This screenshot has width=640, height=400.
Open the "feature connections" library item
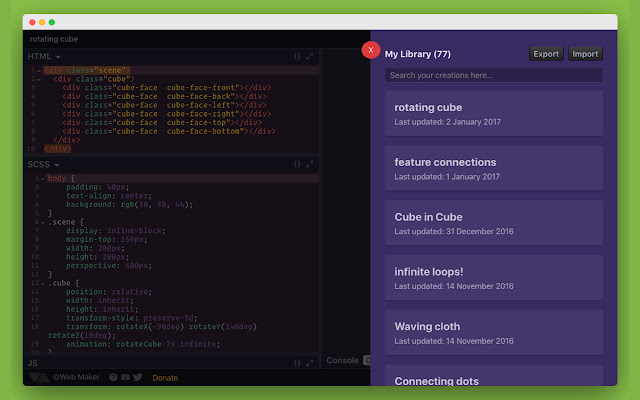pyautogui.click(x=493, y=168)
